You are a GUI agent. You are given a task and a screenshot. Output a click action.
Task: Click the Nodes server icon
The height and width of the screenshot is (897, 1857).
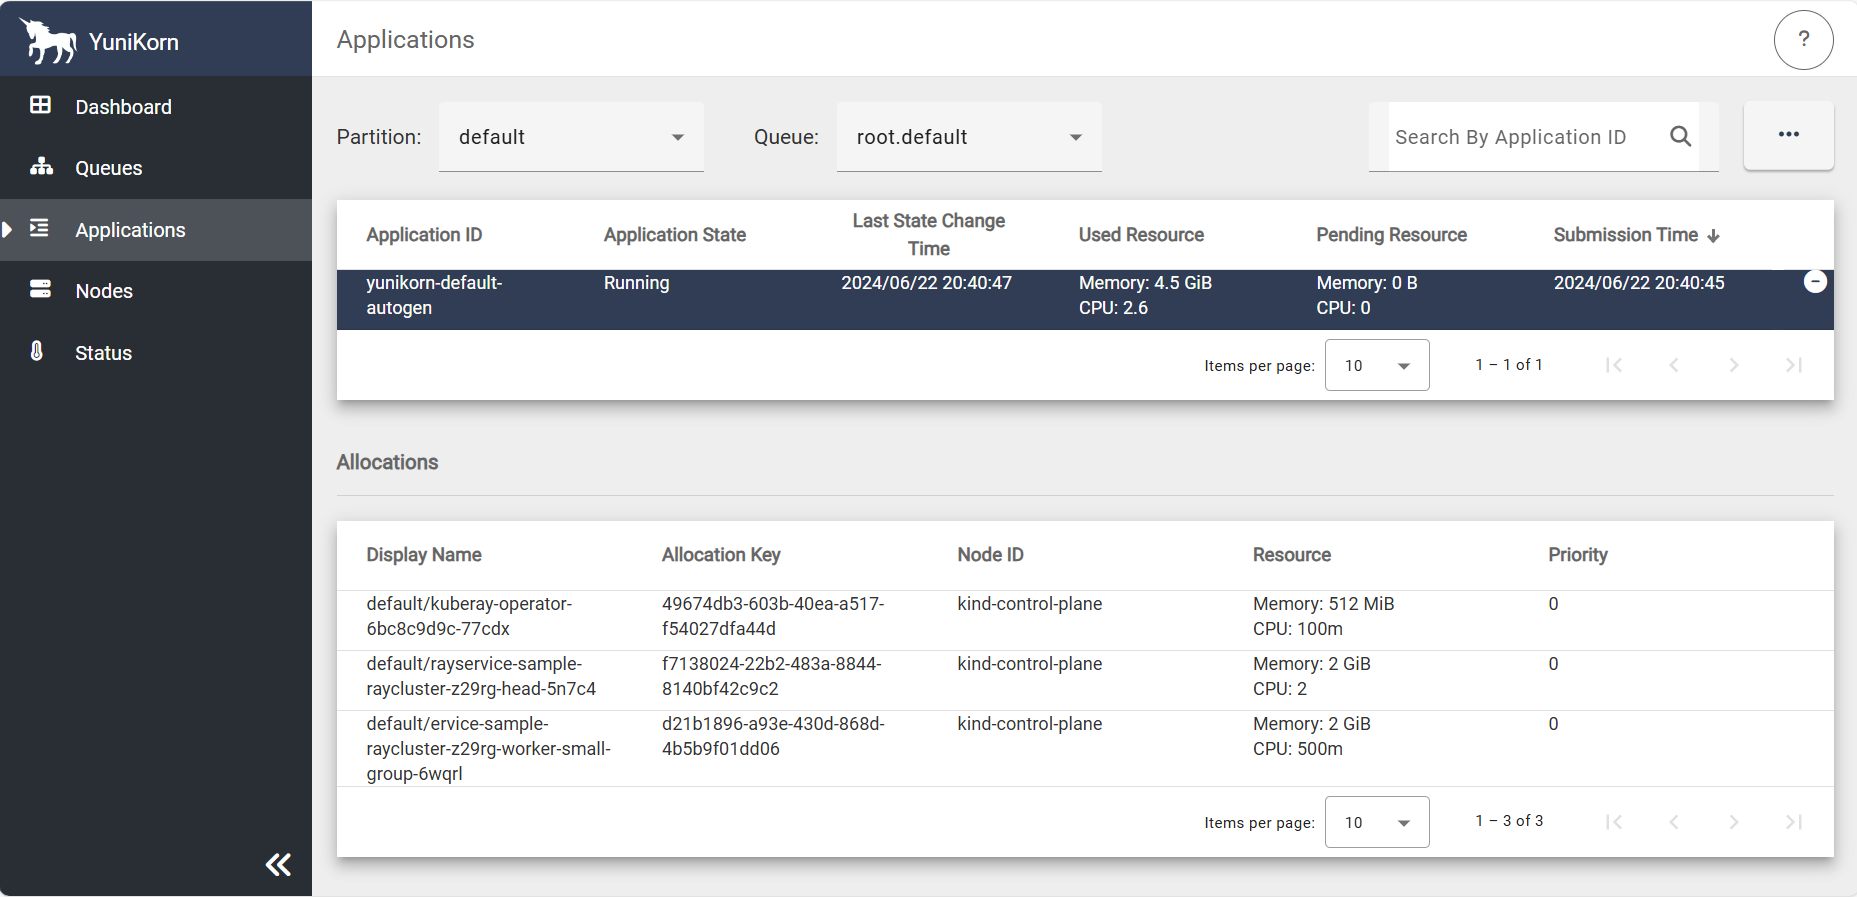[x=40, y=290]
